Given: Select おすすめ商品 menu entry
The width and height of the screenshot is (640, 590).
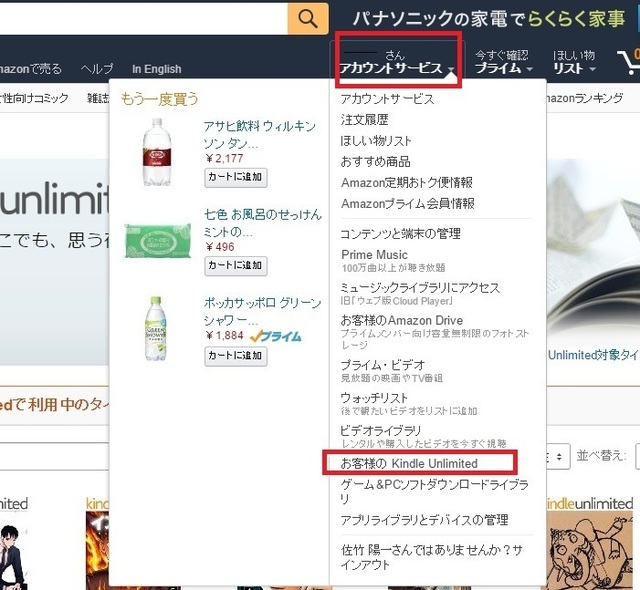Looking at the screenshot, I should [376, 162].
